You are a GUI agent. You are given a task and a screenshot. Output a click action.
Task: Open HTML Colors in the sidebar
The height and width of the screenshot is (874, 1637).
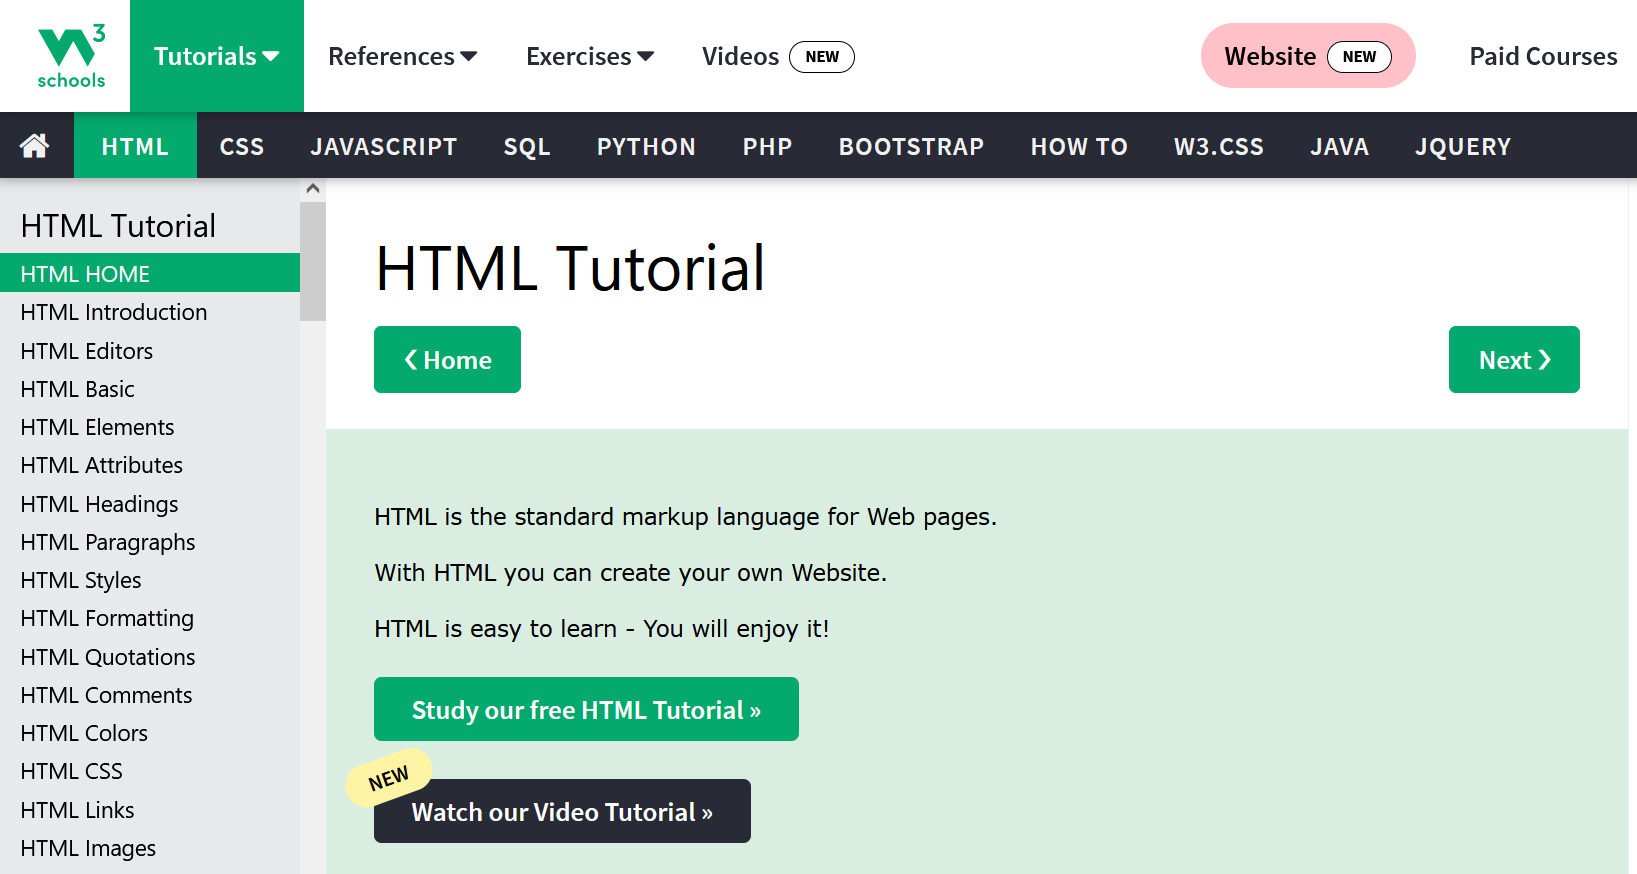pyautogui.click(x=84, y=733)
